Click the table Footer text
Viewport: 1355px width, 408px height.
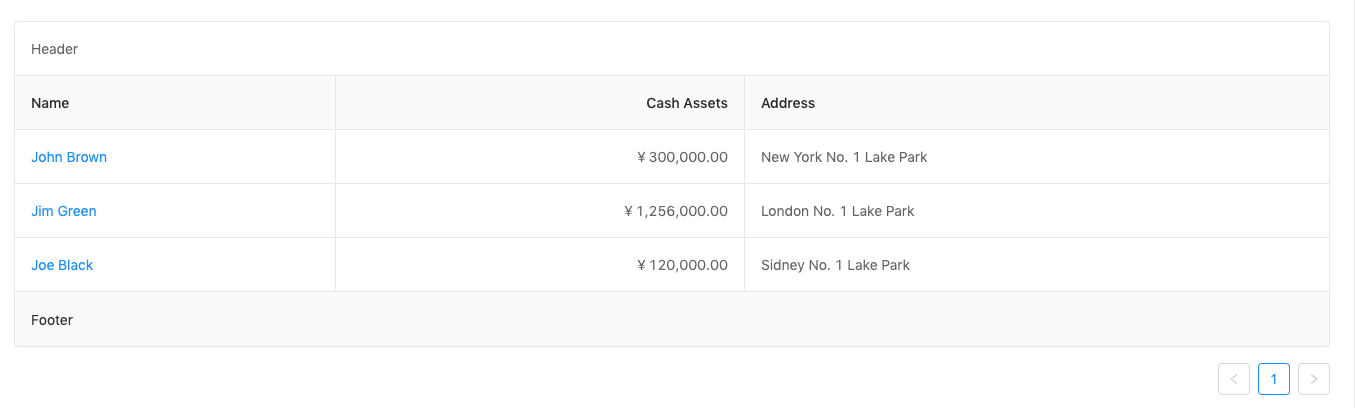pyautogui.click(x=52, y=320)
